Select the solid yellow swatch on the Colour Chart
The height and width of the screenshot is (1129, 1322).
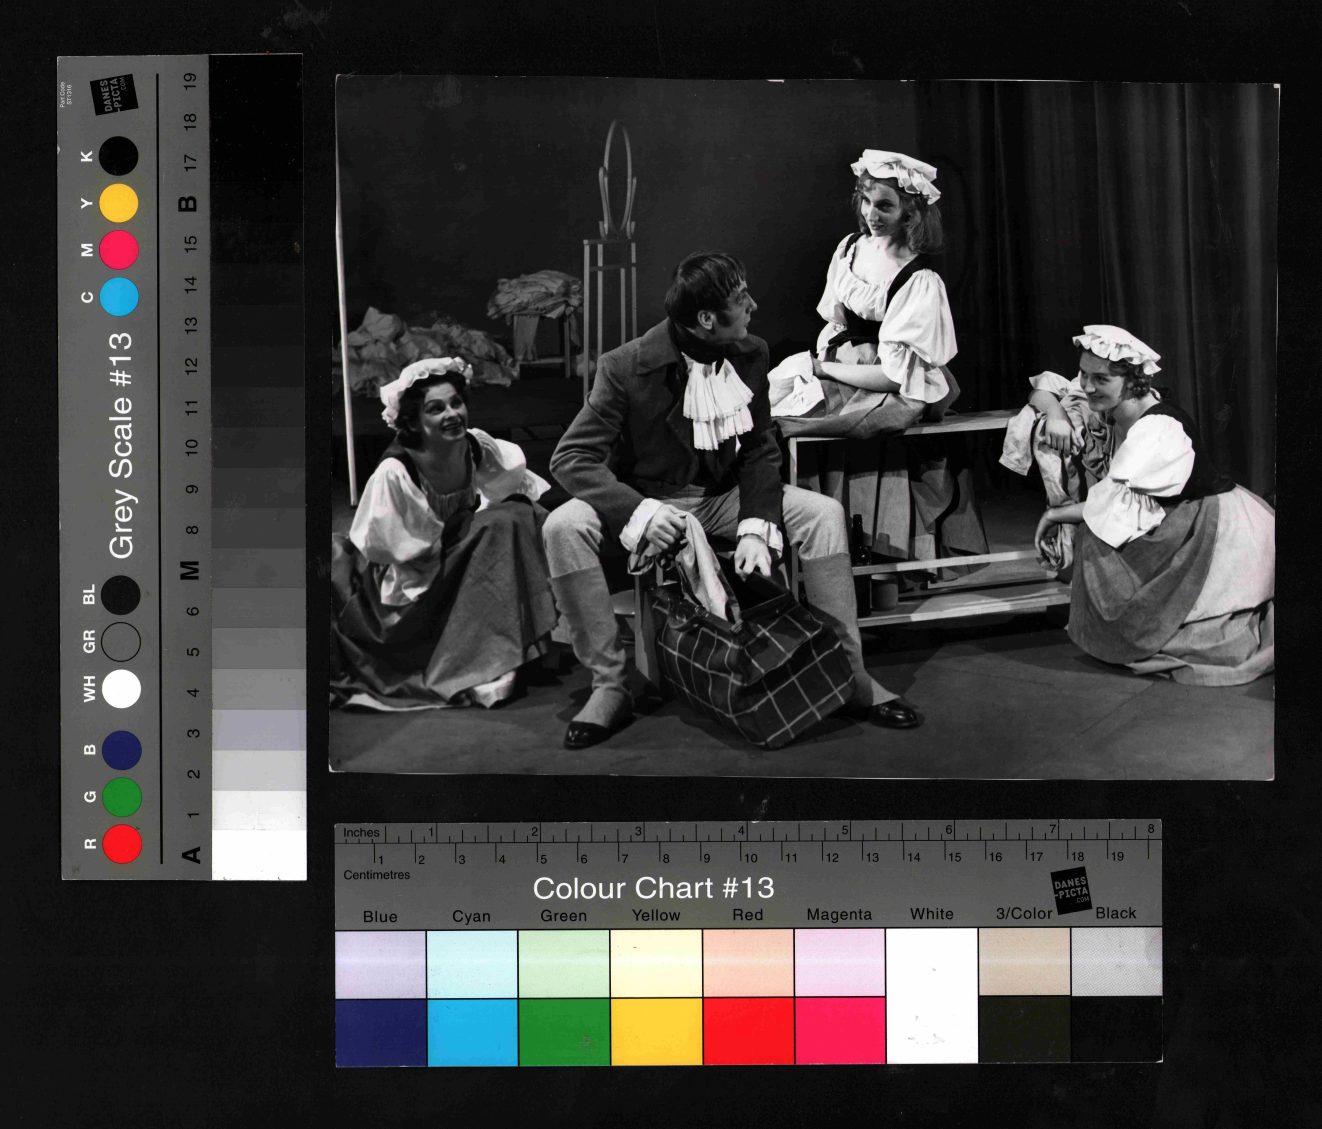click(x=656, y=1031)
